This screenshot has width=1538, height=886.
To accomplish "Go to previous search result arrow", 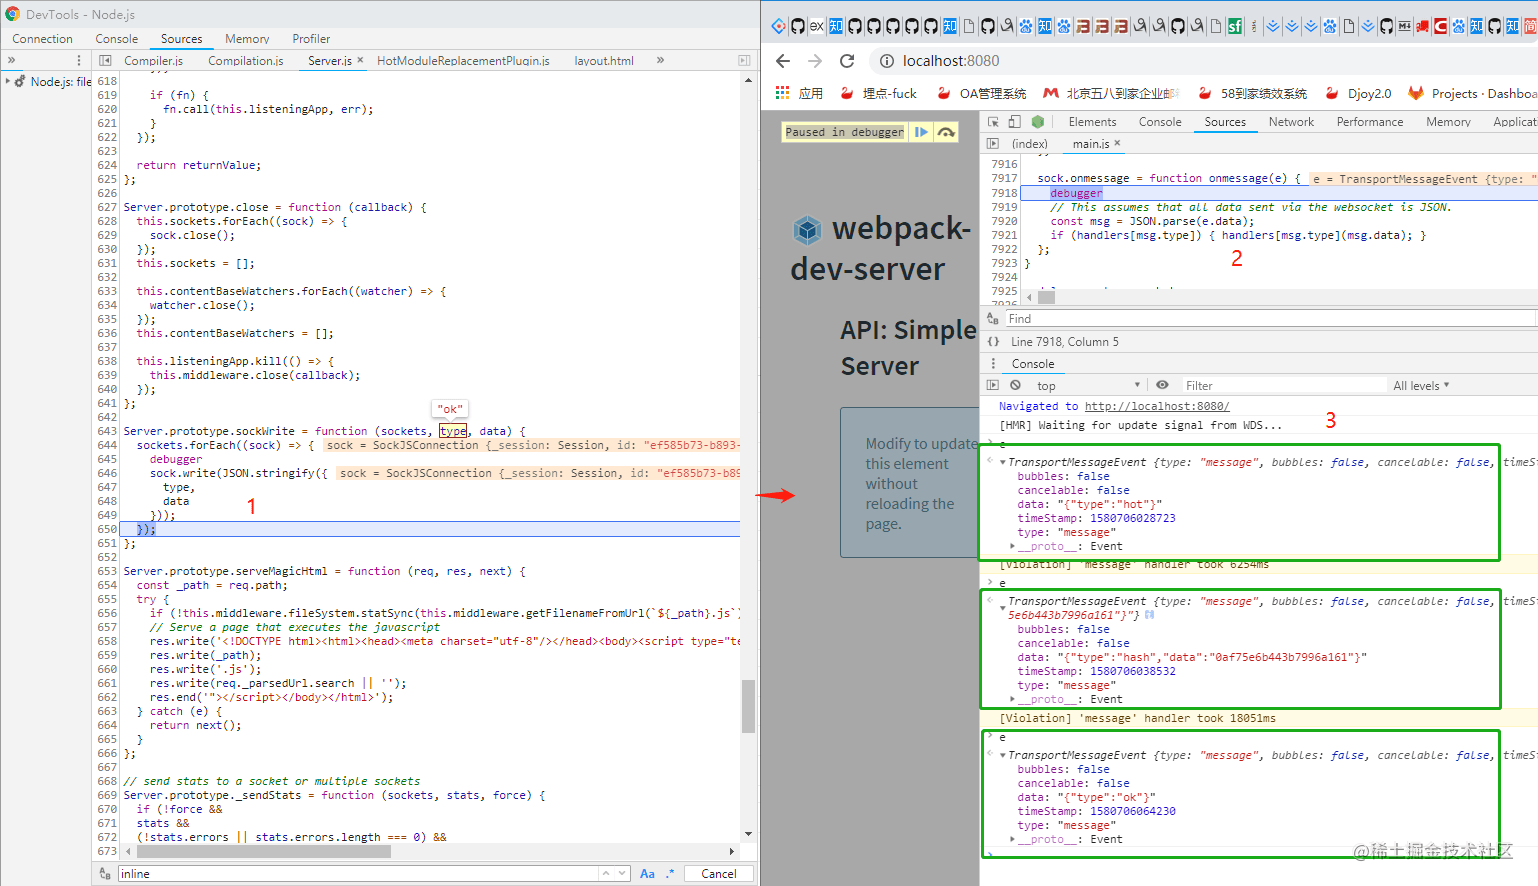I will [606, 874].
